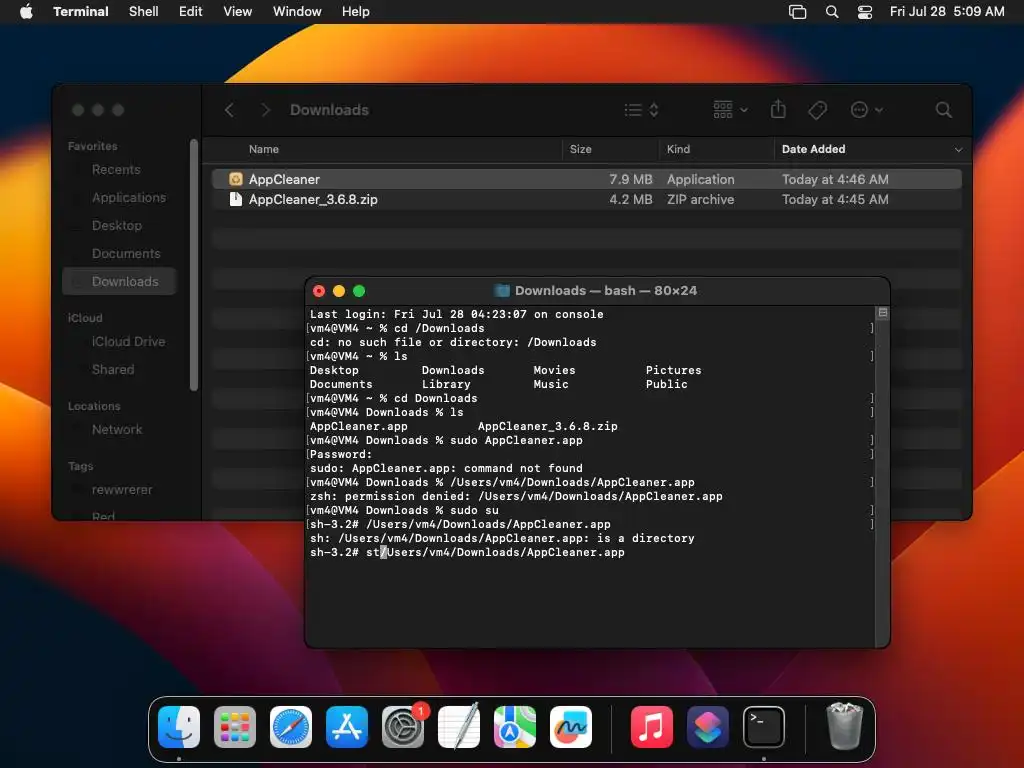Close the Terminal window
The height and width of the screenshot is (768, 1024).
pyautogui.click(x=319, y=291)
